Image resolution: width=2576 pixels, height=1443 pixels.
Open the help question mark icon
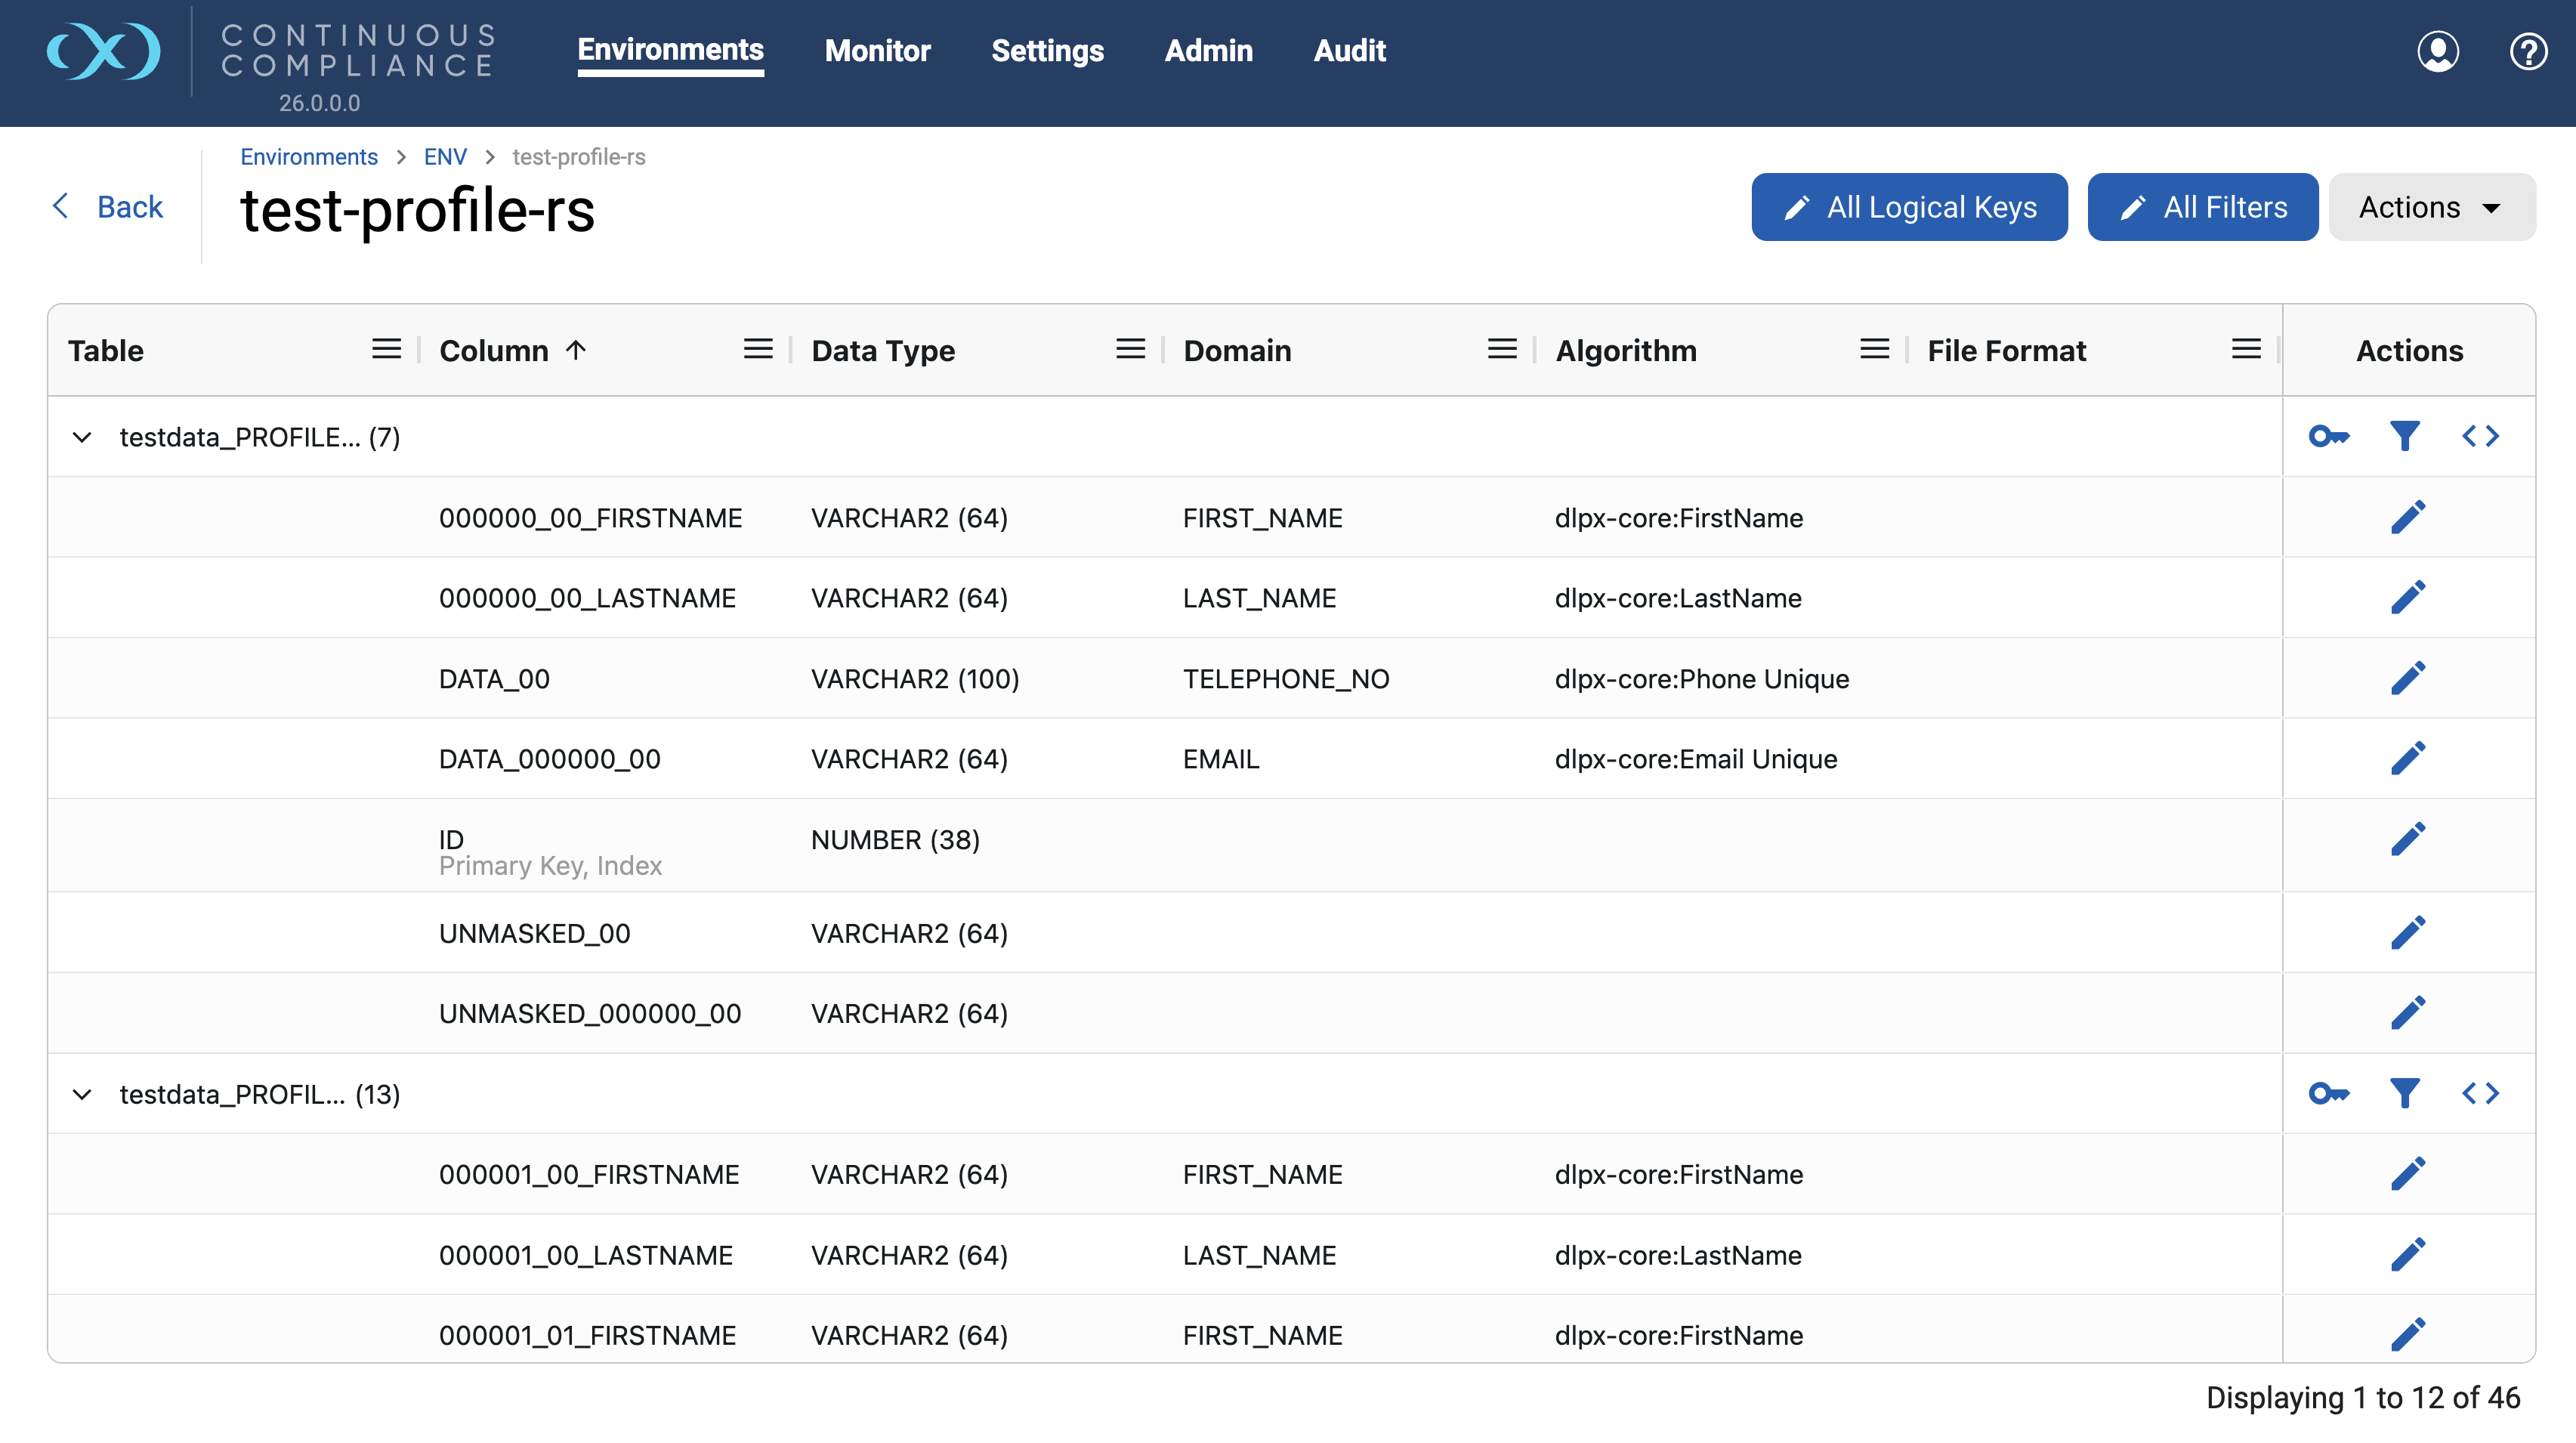pyautogui.click(x=2528, y=51)
